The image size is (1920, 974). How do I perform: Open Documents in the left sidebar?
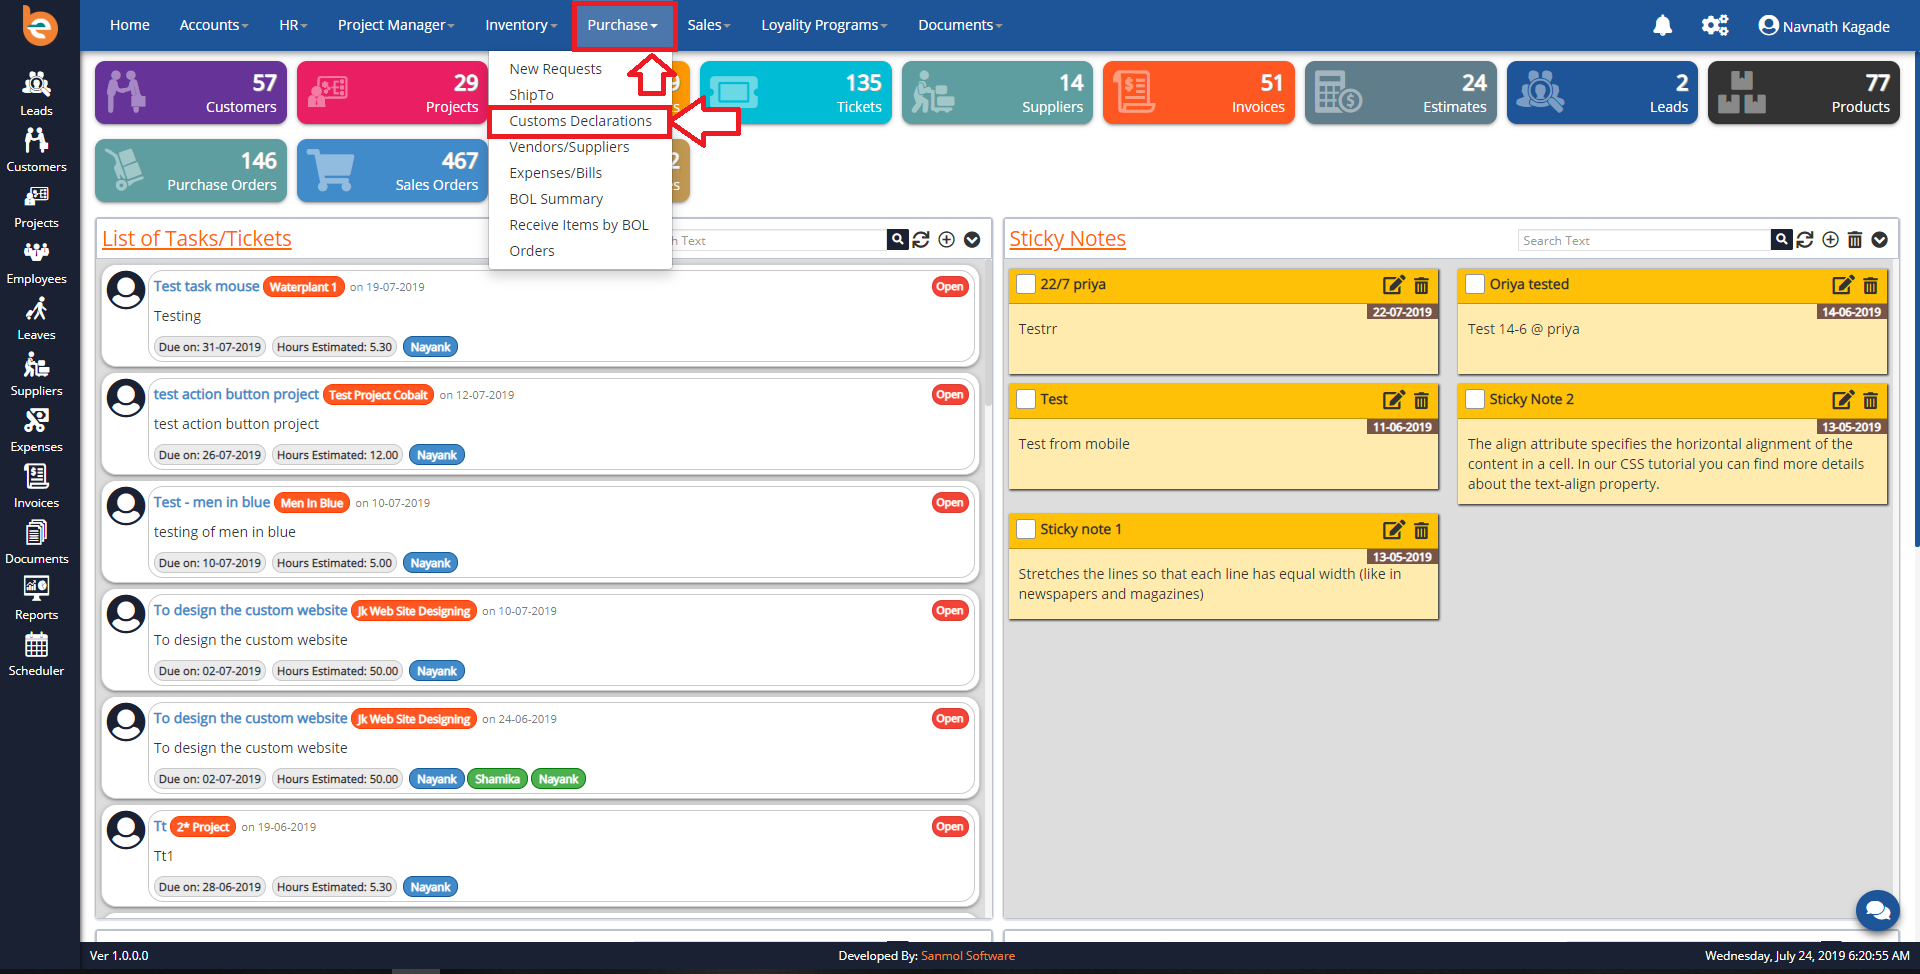coord(36,541)
